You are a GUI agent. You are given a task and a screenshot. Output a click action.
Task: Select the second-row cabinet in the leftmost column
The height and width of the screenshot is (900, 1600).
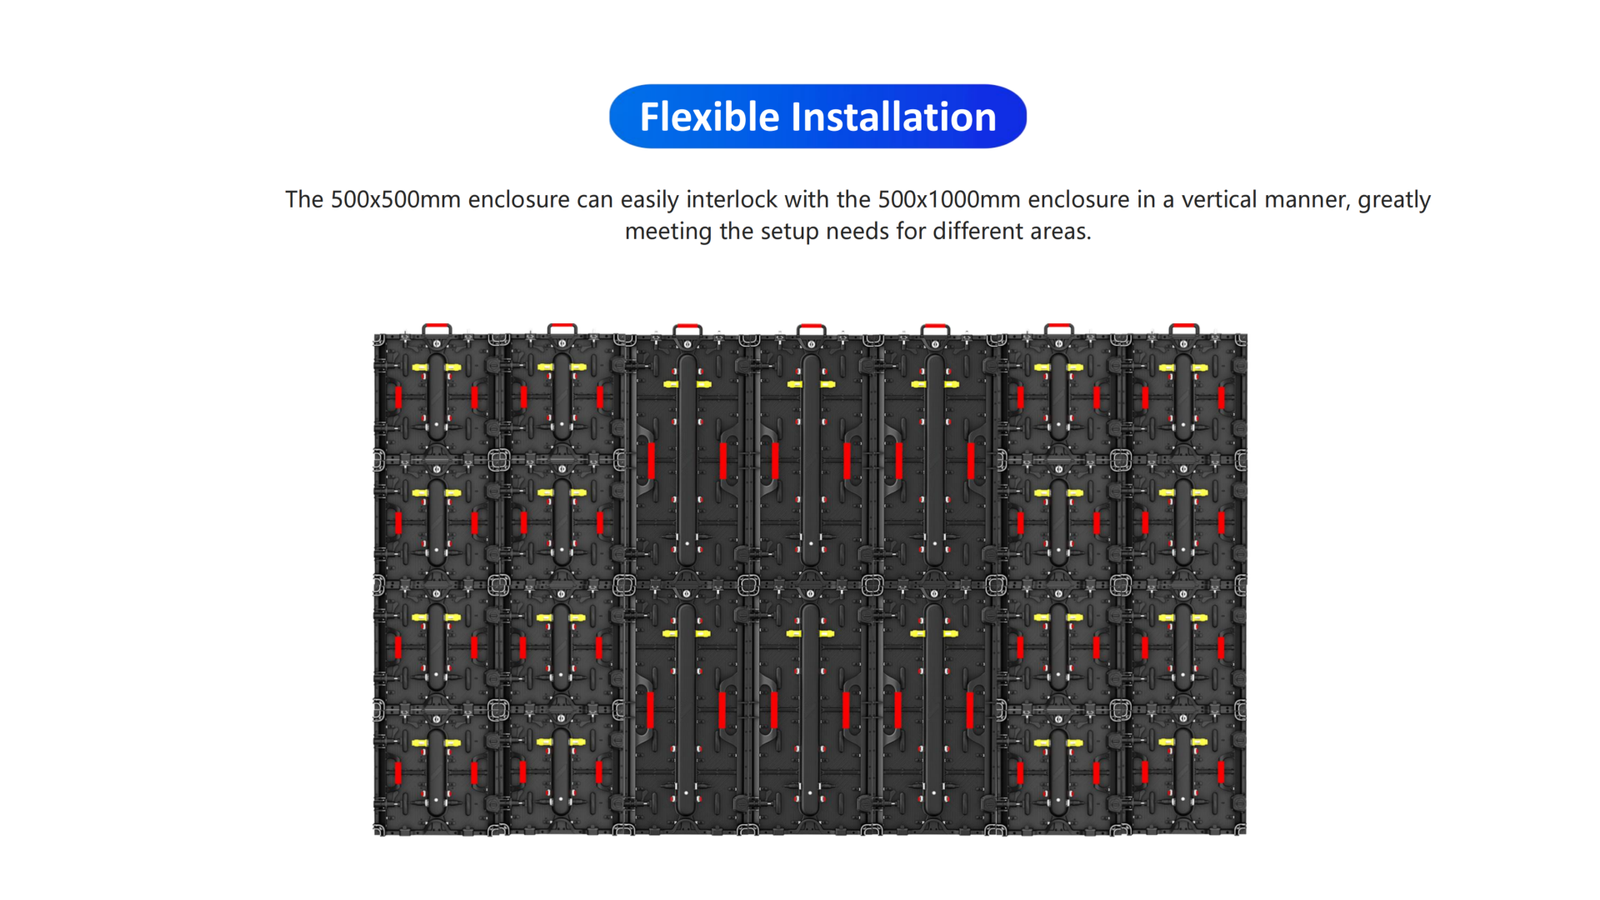tap(437, 522)
